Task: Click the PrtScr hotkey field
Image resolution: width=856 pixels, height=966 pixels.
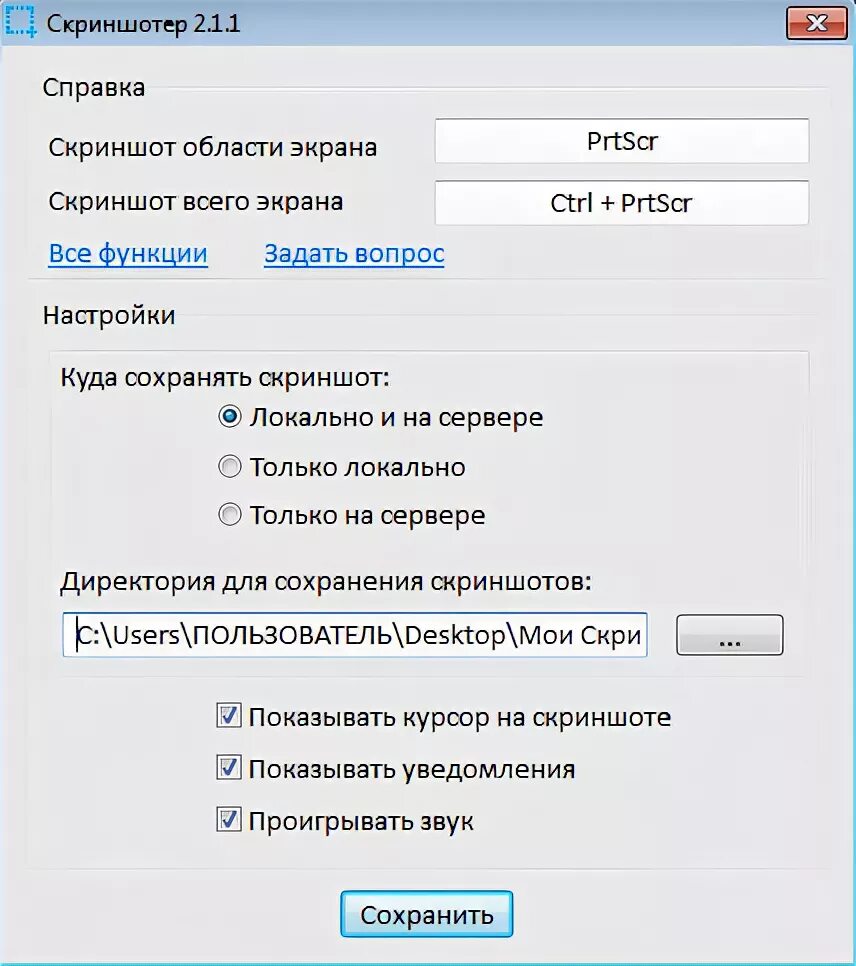Action: point(621,141)
